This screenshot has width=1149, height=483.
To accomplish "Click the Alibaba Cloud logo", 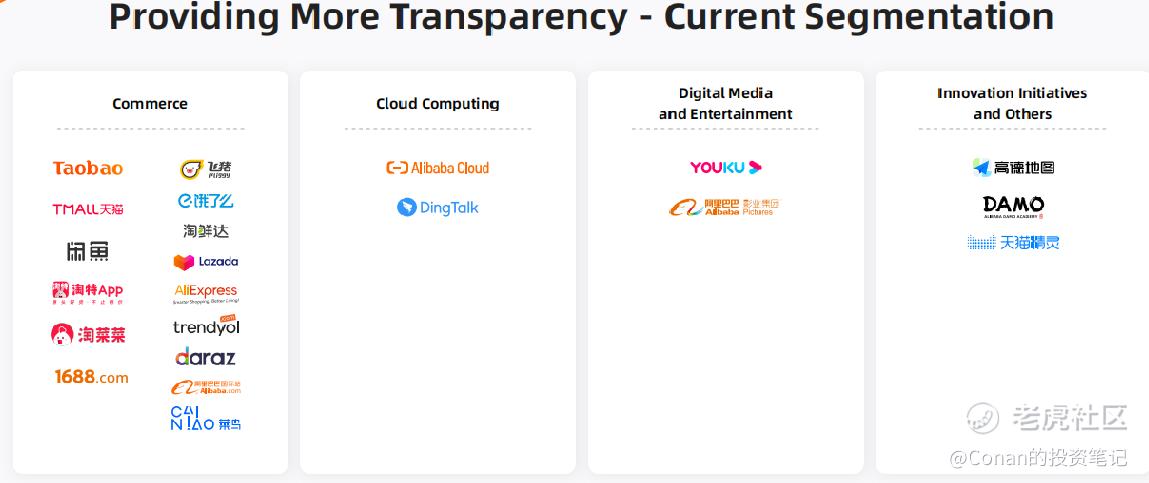I will pos(437,168).
